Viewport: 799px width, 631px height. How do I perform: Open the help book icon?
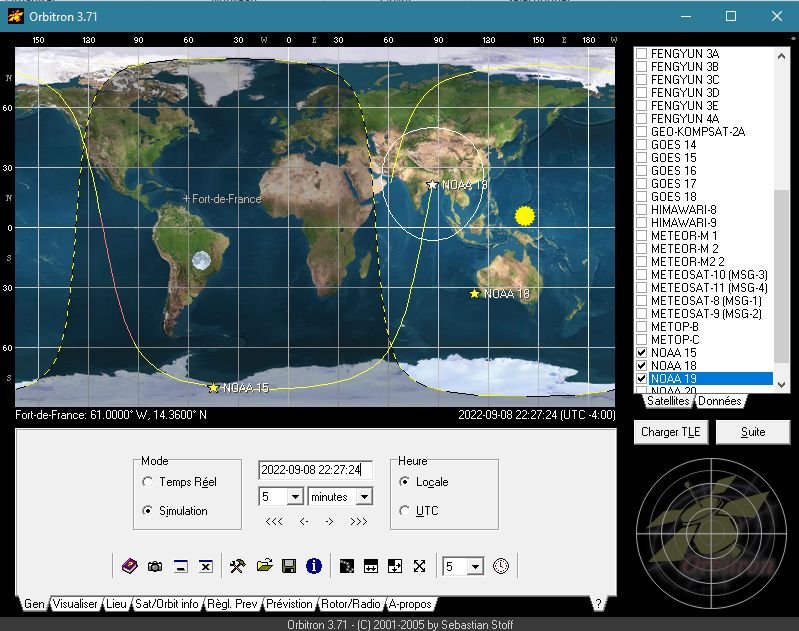tap(129, 566)
